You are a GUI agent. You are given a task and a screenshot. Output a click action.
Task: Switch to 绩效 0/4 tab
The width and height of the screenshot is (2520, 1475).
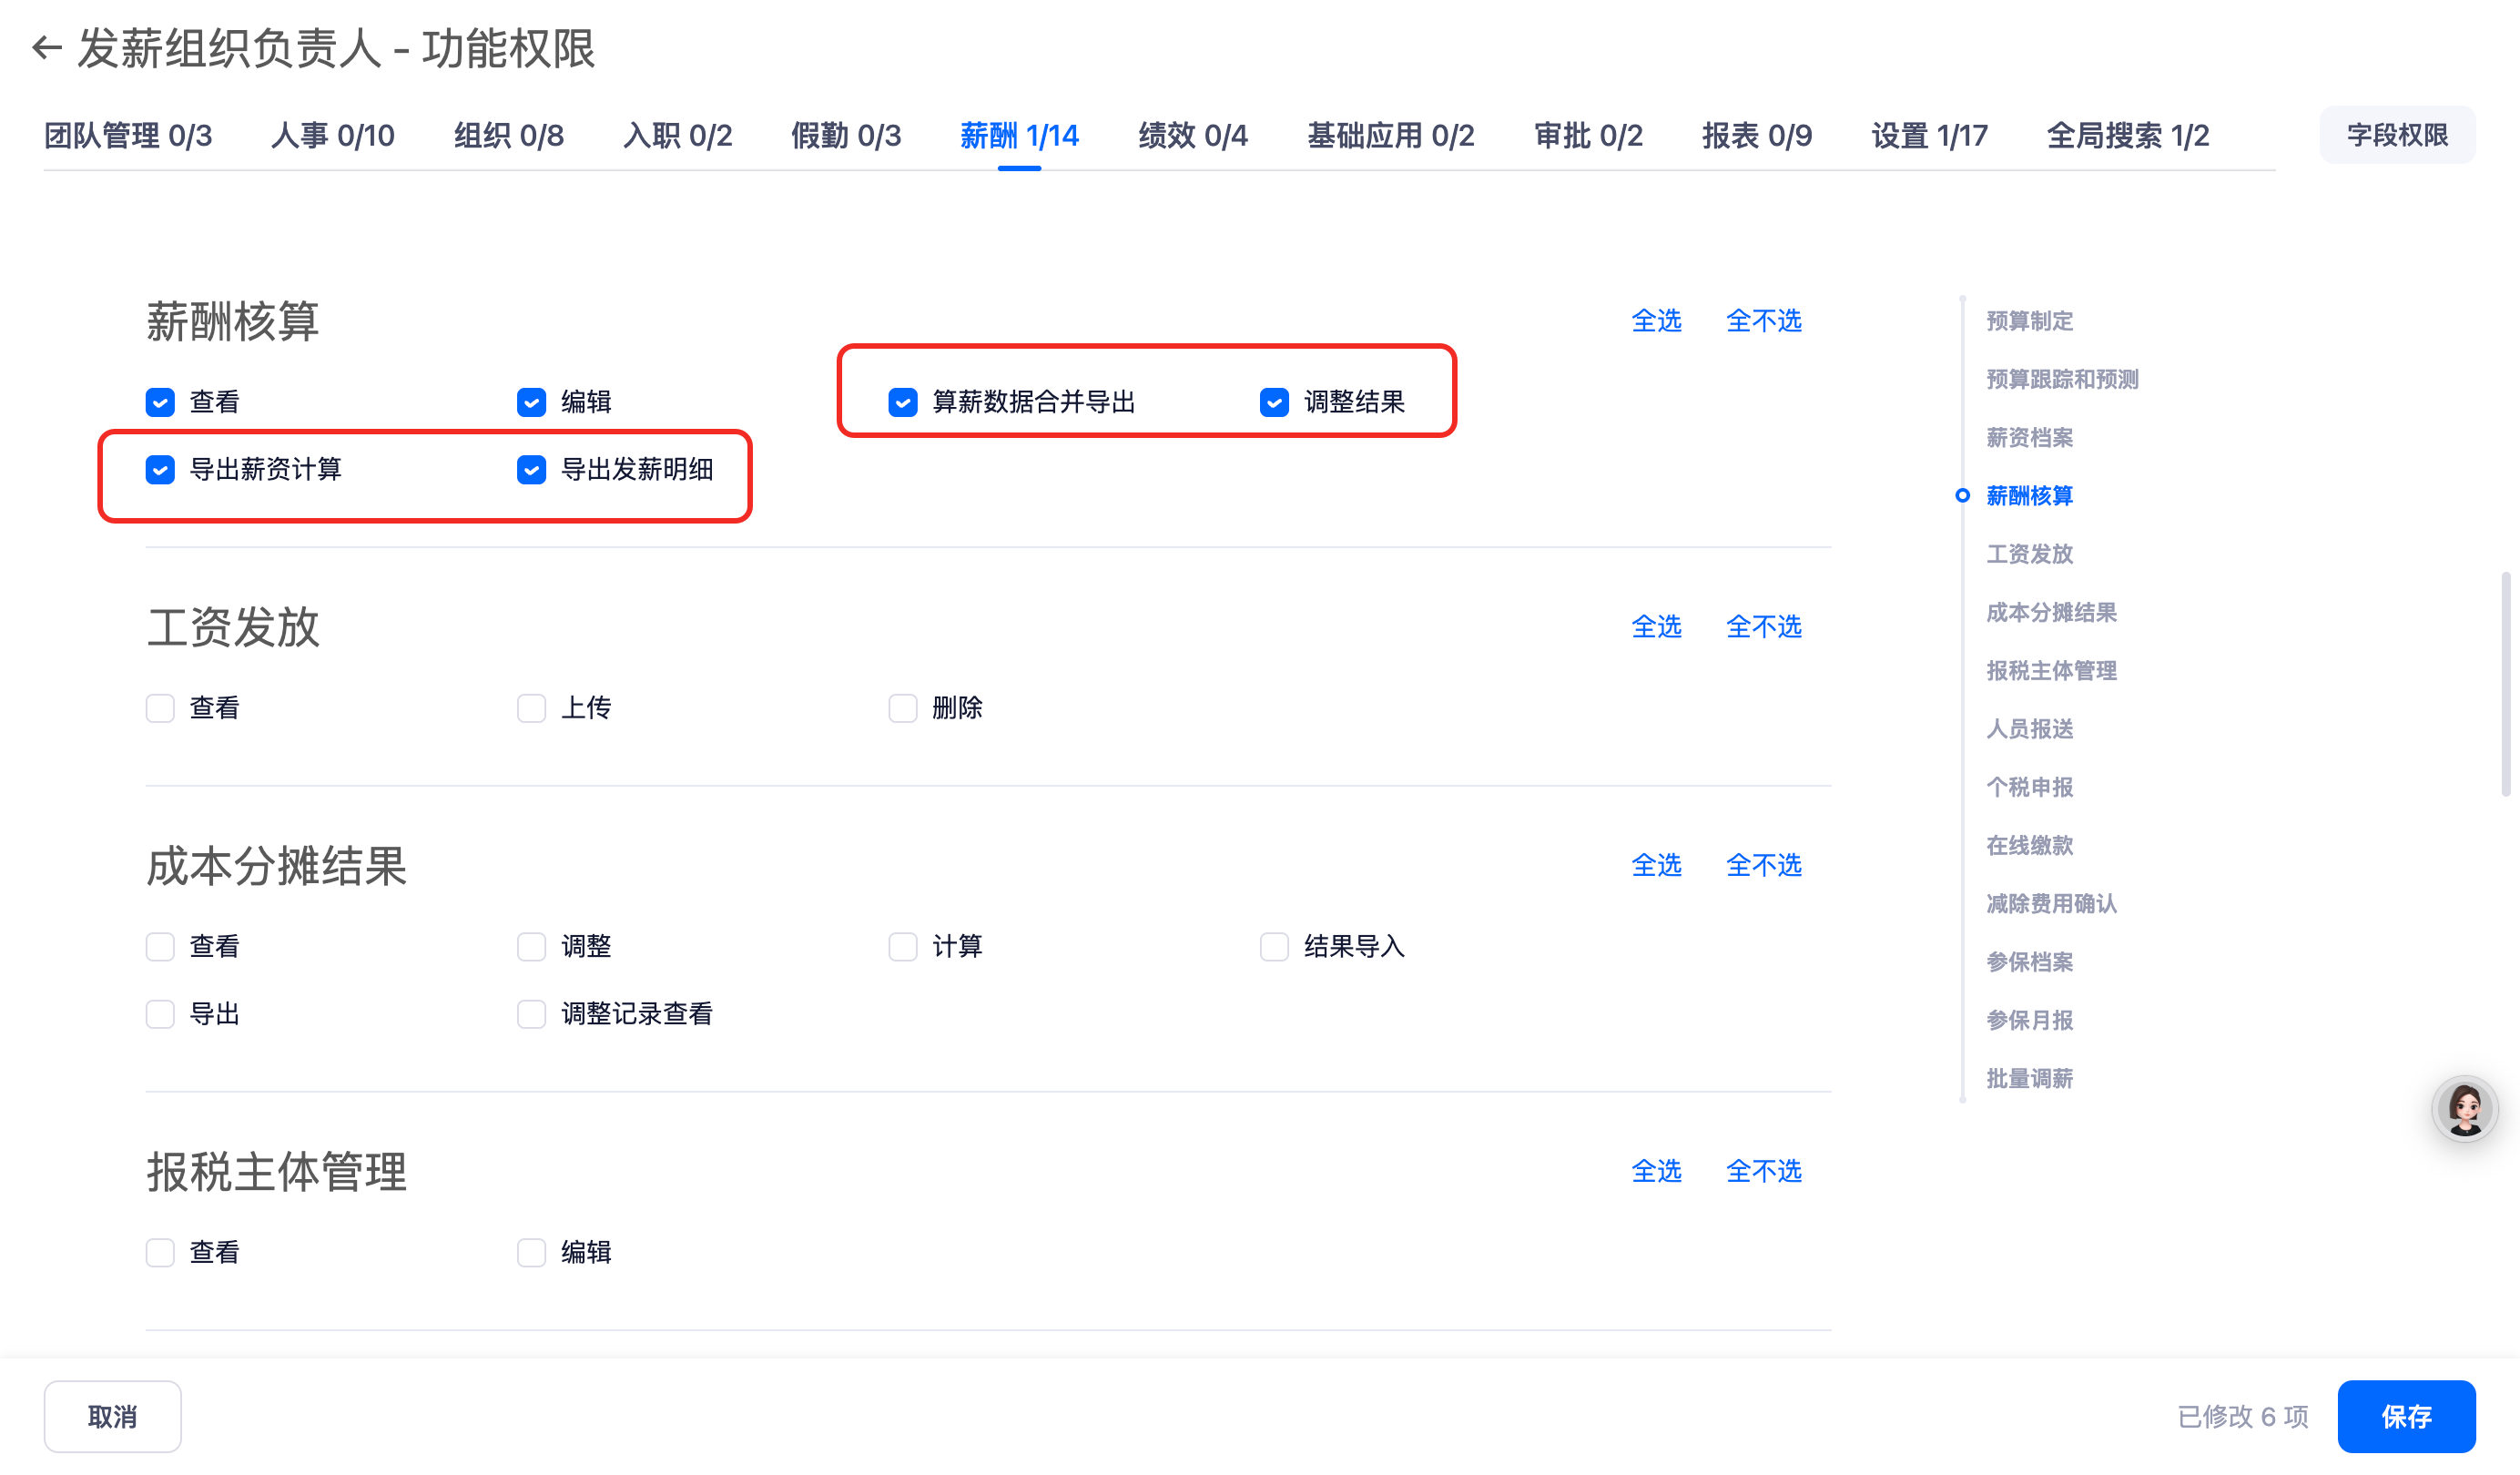(x=1192, y=135)
